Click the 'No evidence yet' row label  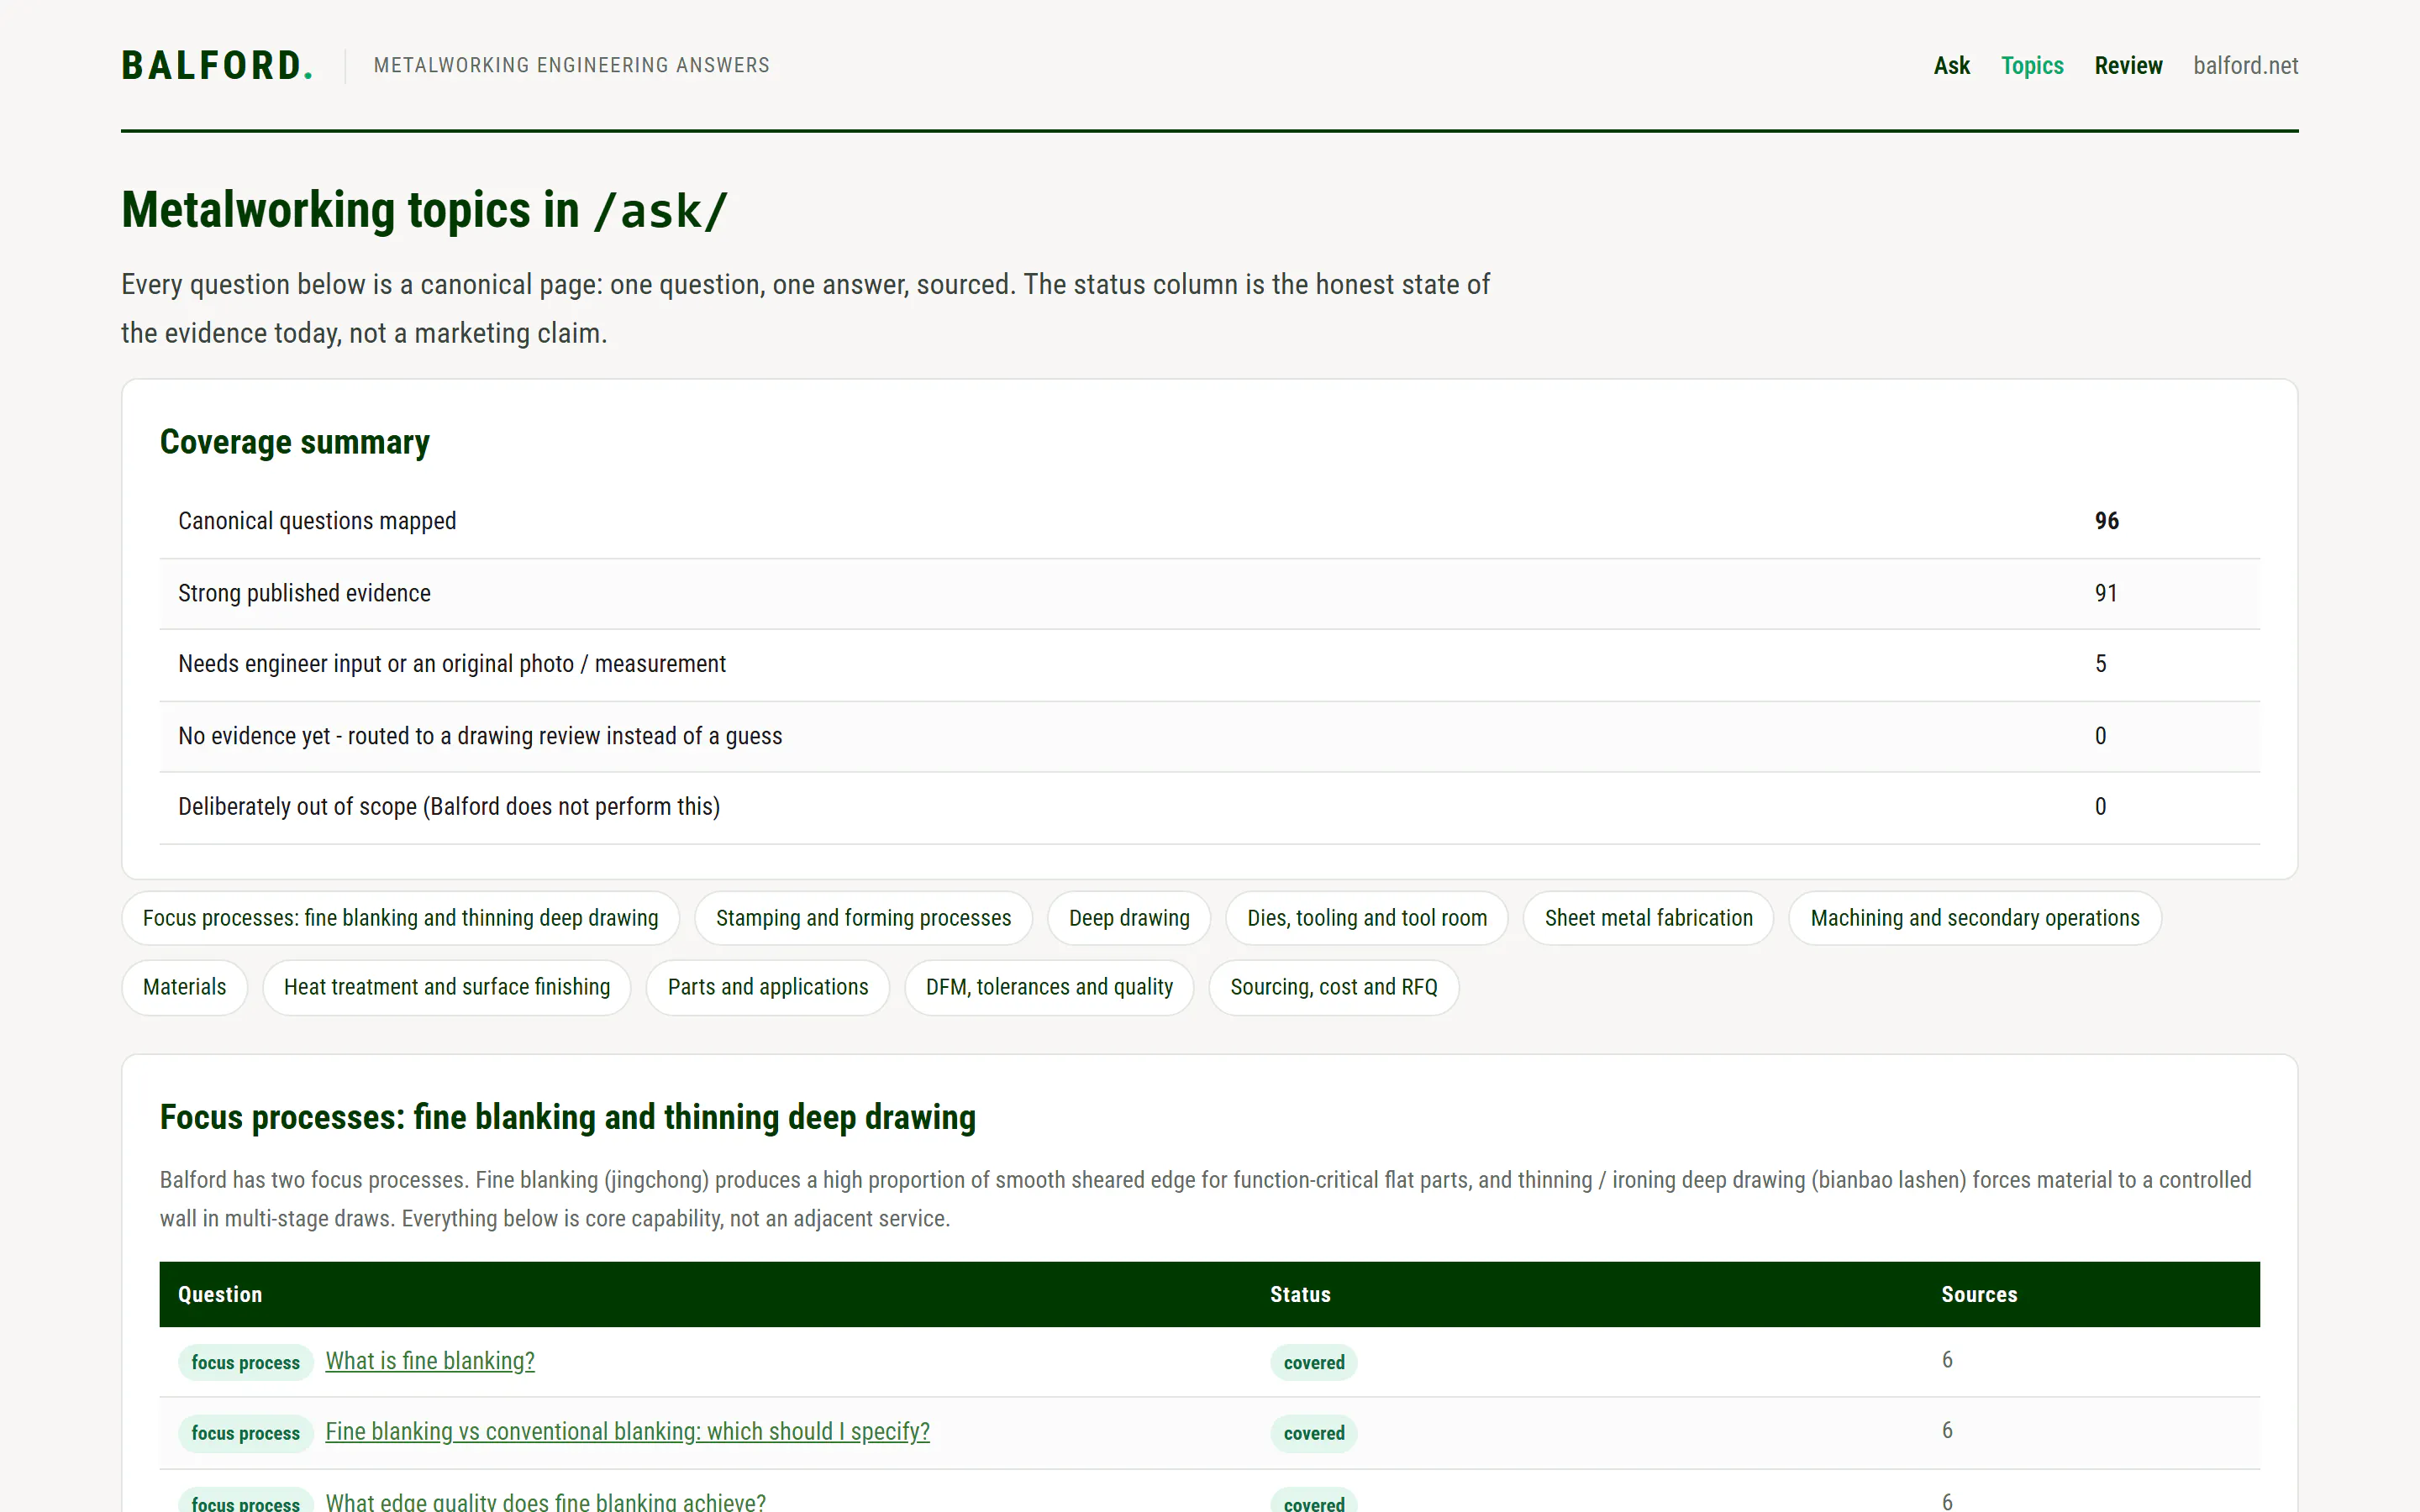[x=480, y=736]
